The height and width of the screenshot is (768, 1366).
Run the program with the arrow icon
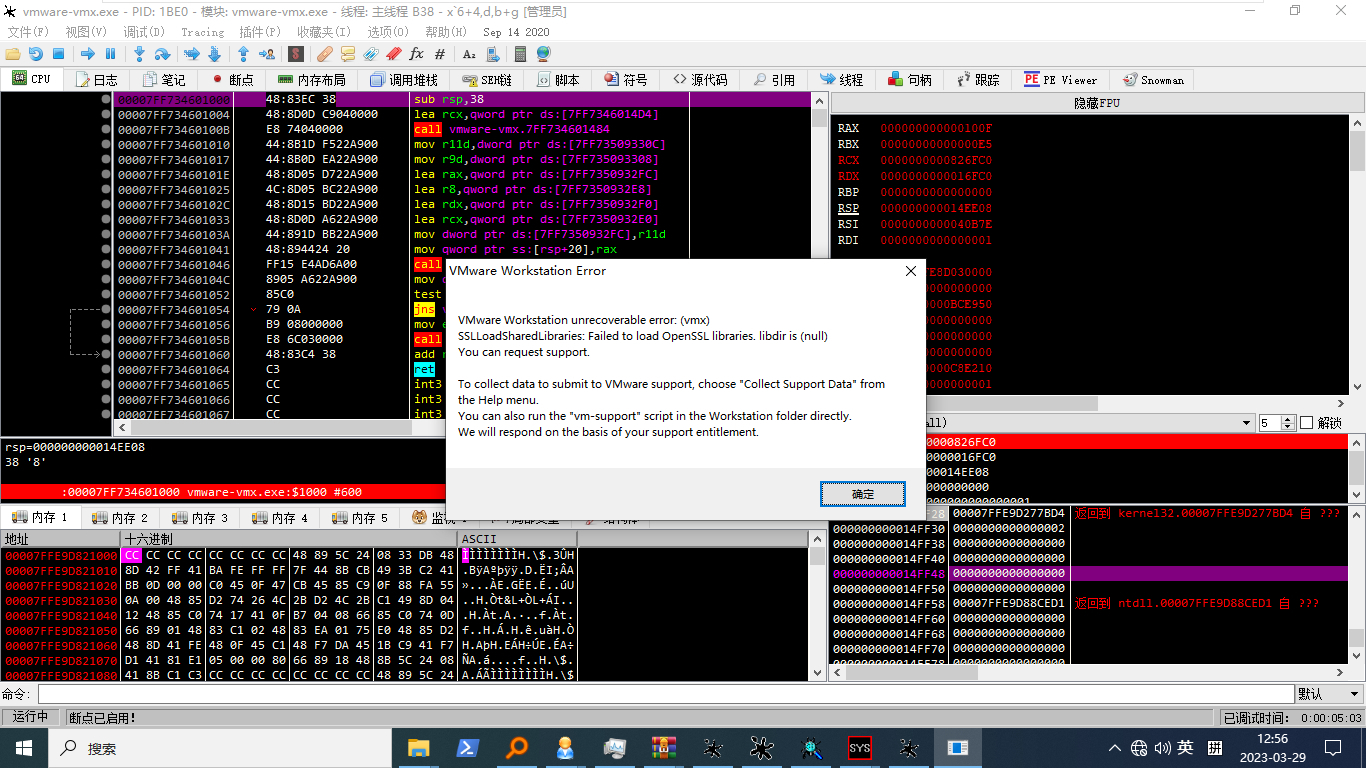[87, 54]
